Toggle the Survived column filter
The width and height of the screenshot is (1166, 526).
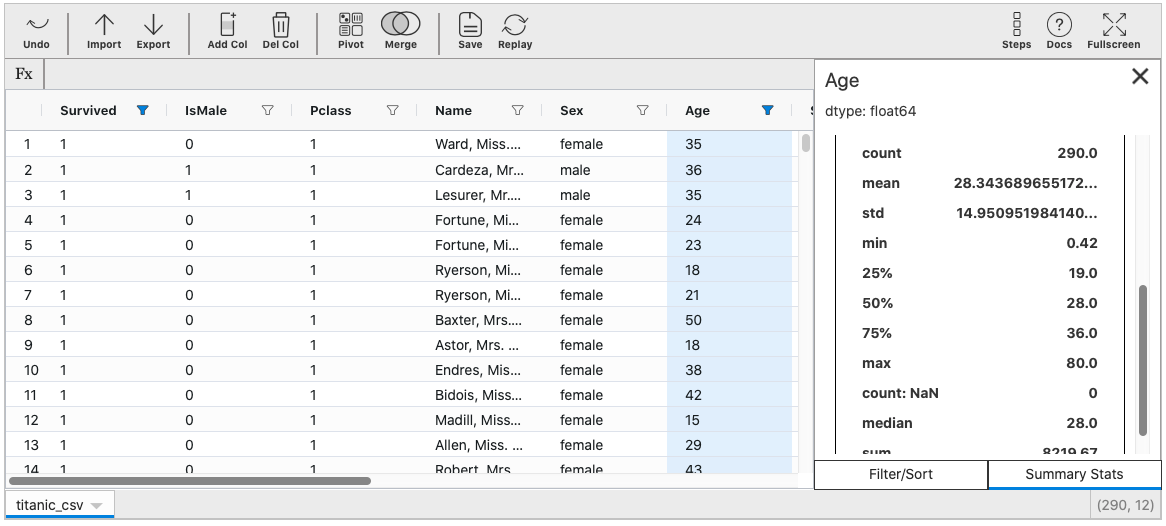click(142, 111)
